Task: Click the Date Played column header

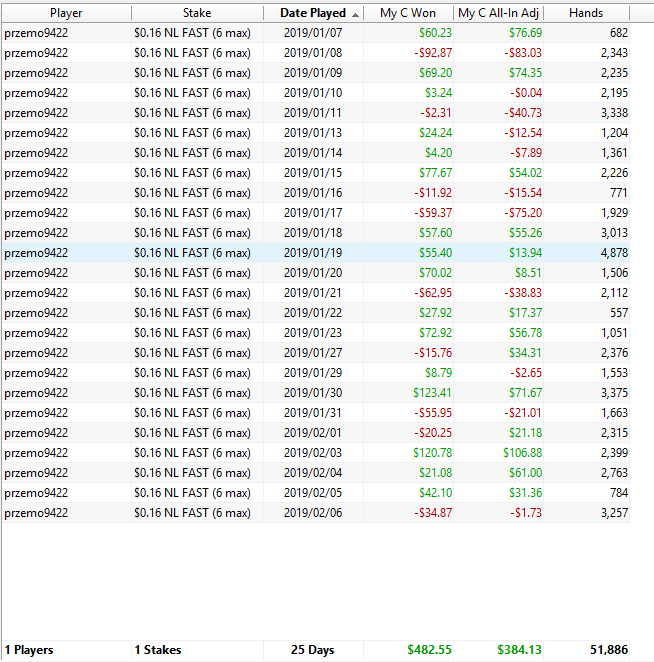Action: [x=313, y=13]
